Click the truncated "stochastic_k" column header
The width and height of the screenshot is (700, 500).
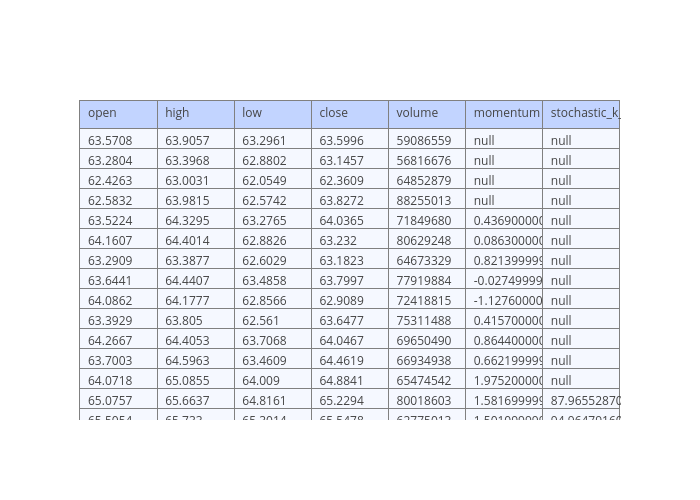pyautogui.click(x=581, y=114)
